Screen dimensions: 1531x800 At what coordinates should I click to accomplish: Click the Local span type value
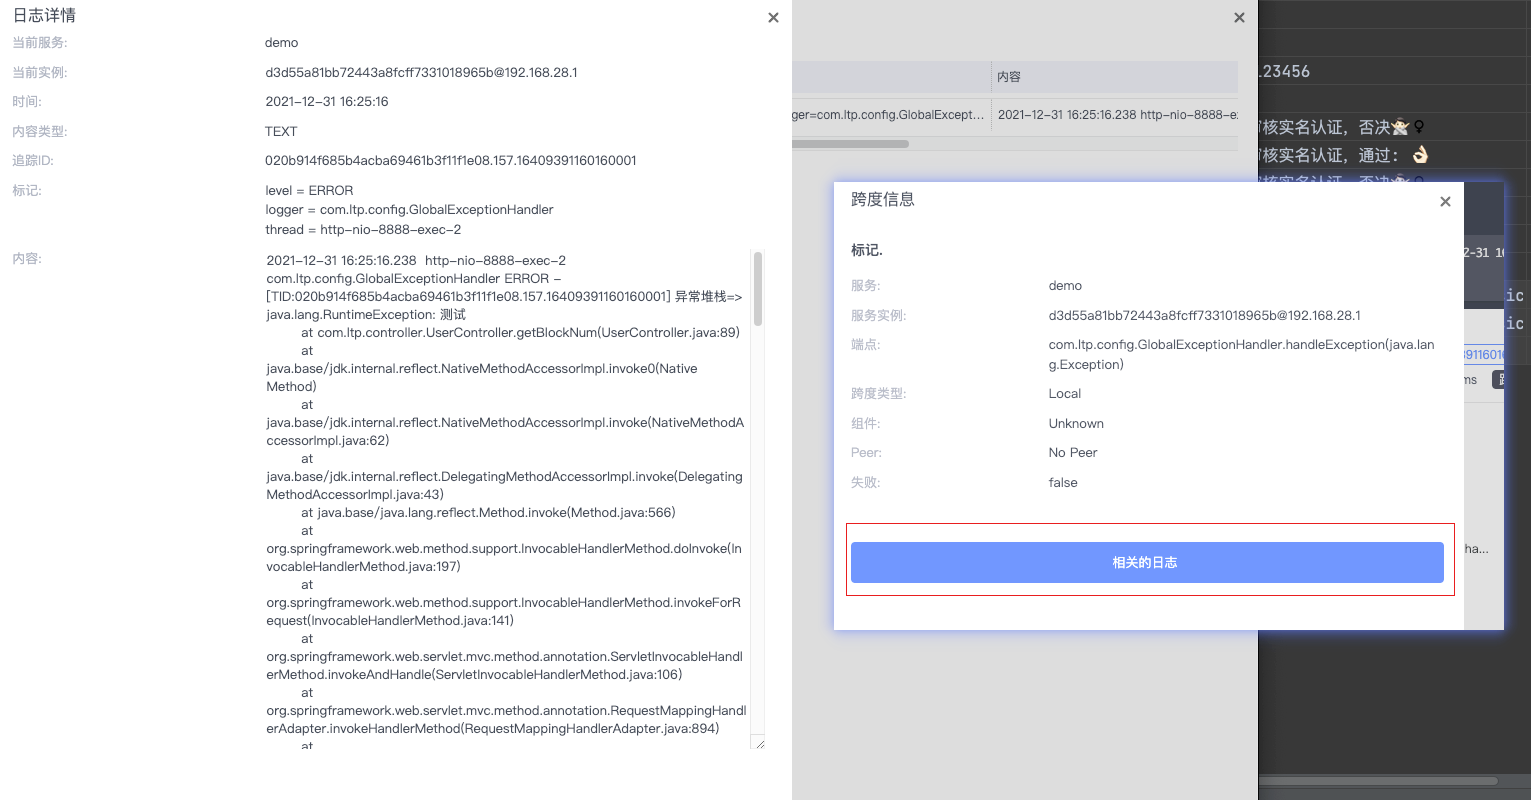point(1064,393)
